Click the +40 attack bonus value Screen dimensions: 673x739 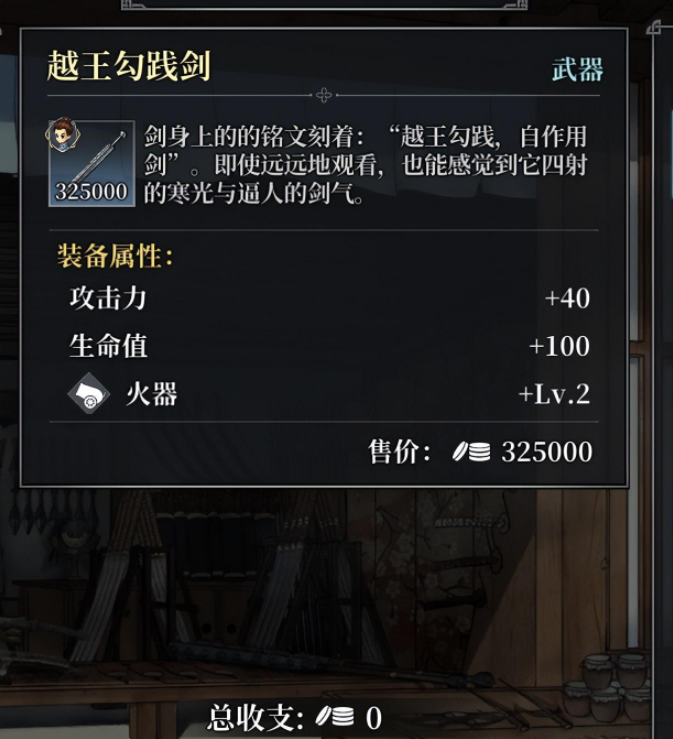point(567,298)
